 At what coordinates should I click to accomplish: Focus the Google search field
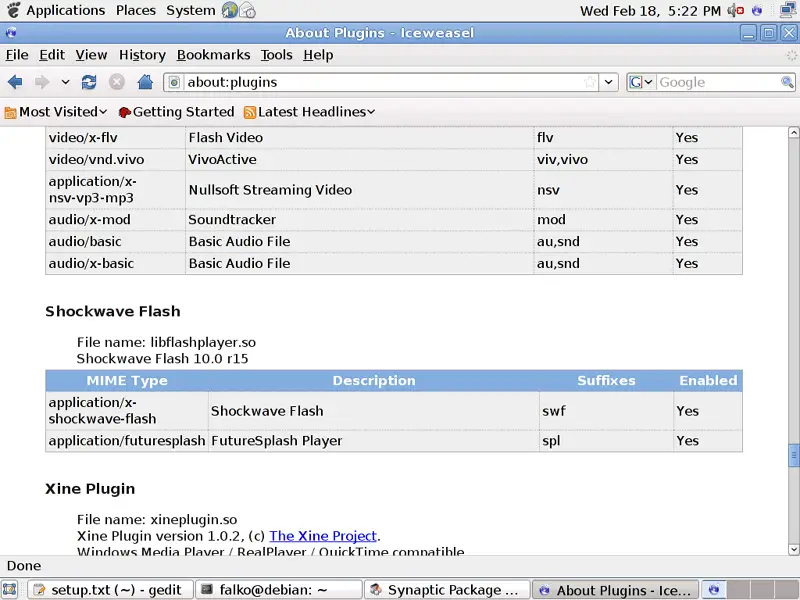coord(718,82)
